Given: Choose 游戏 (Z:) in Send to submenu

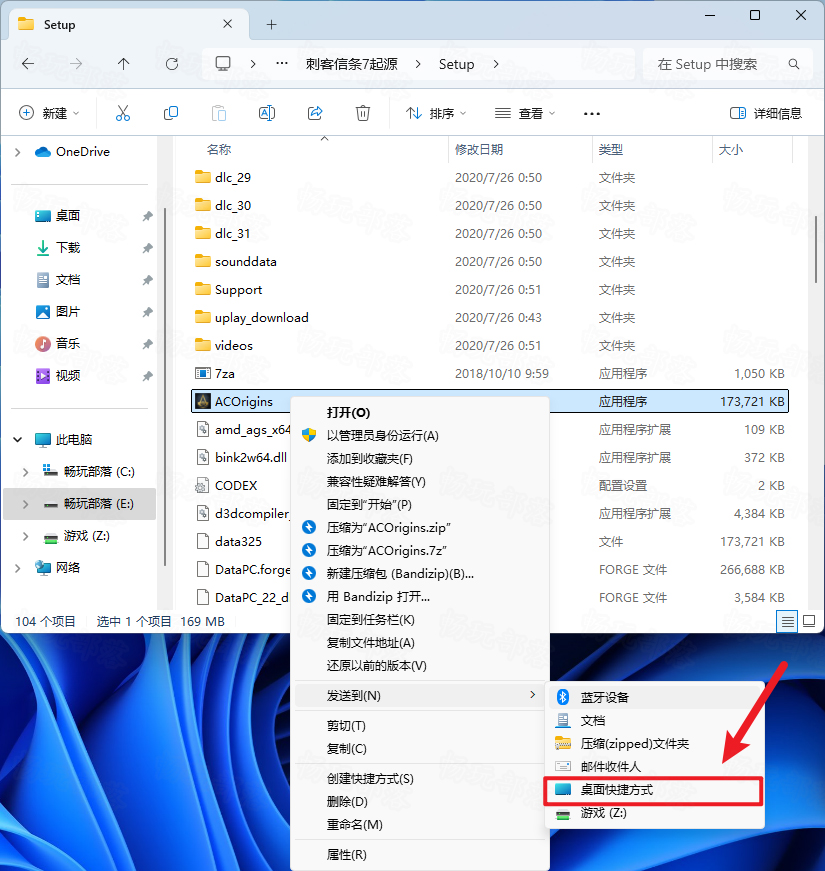Looking at the screenshot, I should 654,813.
